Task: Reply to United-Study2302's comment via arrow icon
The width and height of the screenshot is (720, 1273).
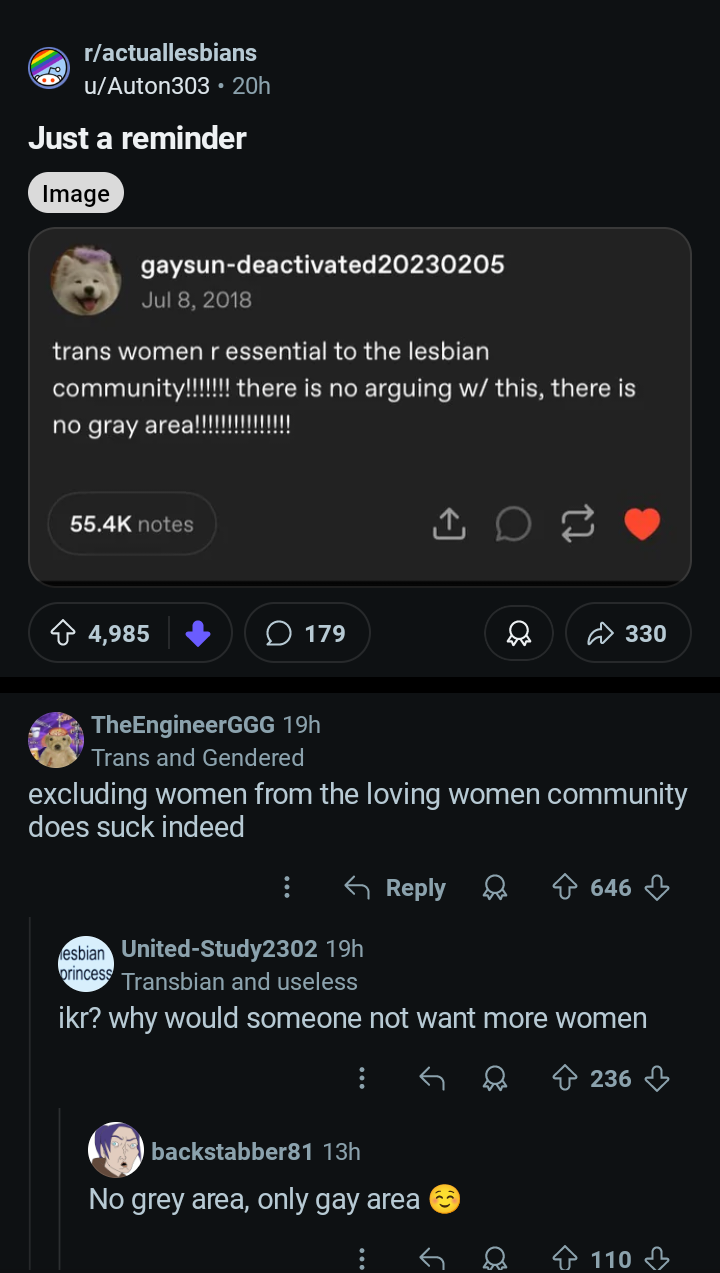Action: 431,1077
